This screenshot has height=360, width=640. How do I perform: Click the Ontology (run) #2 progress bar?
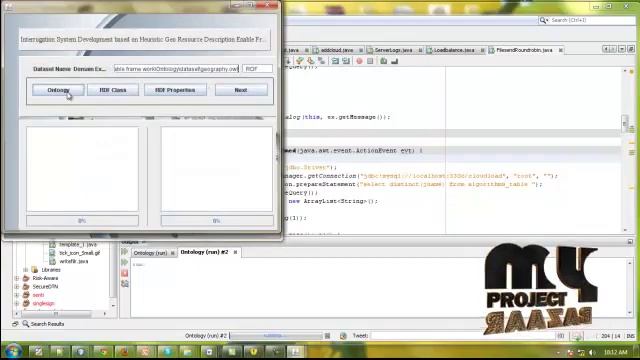click(x=276, y=336)
